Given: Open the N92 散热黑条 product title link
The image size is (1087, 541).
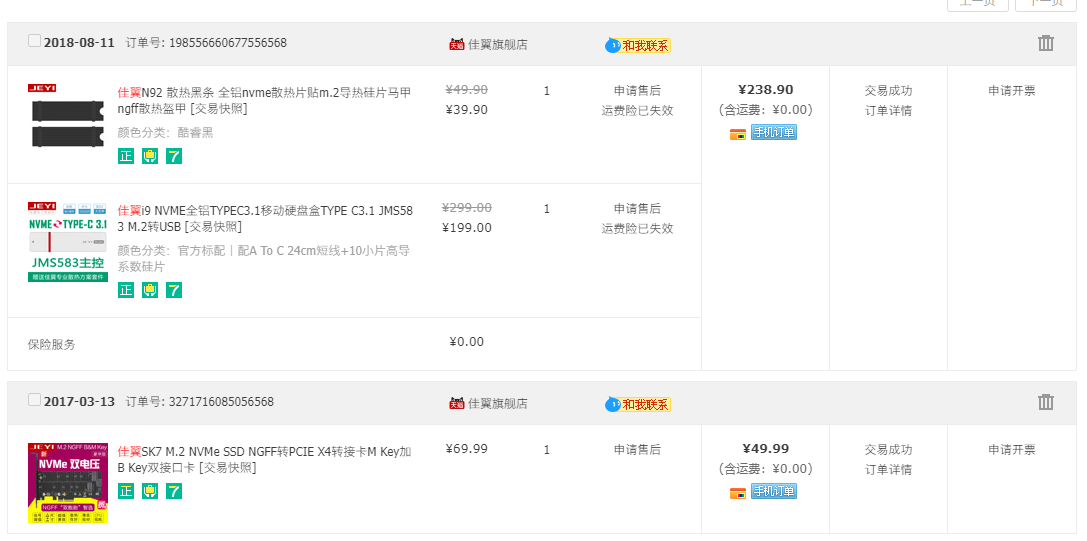Looking at the screenshot, I should coord(264,101).
